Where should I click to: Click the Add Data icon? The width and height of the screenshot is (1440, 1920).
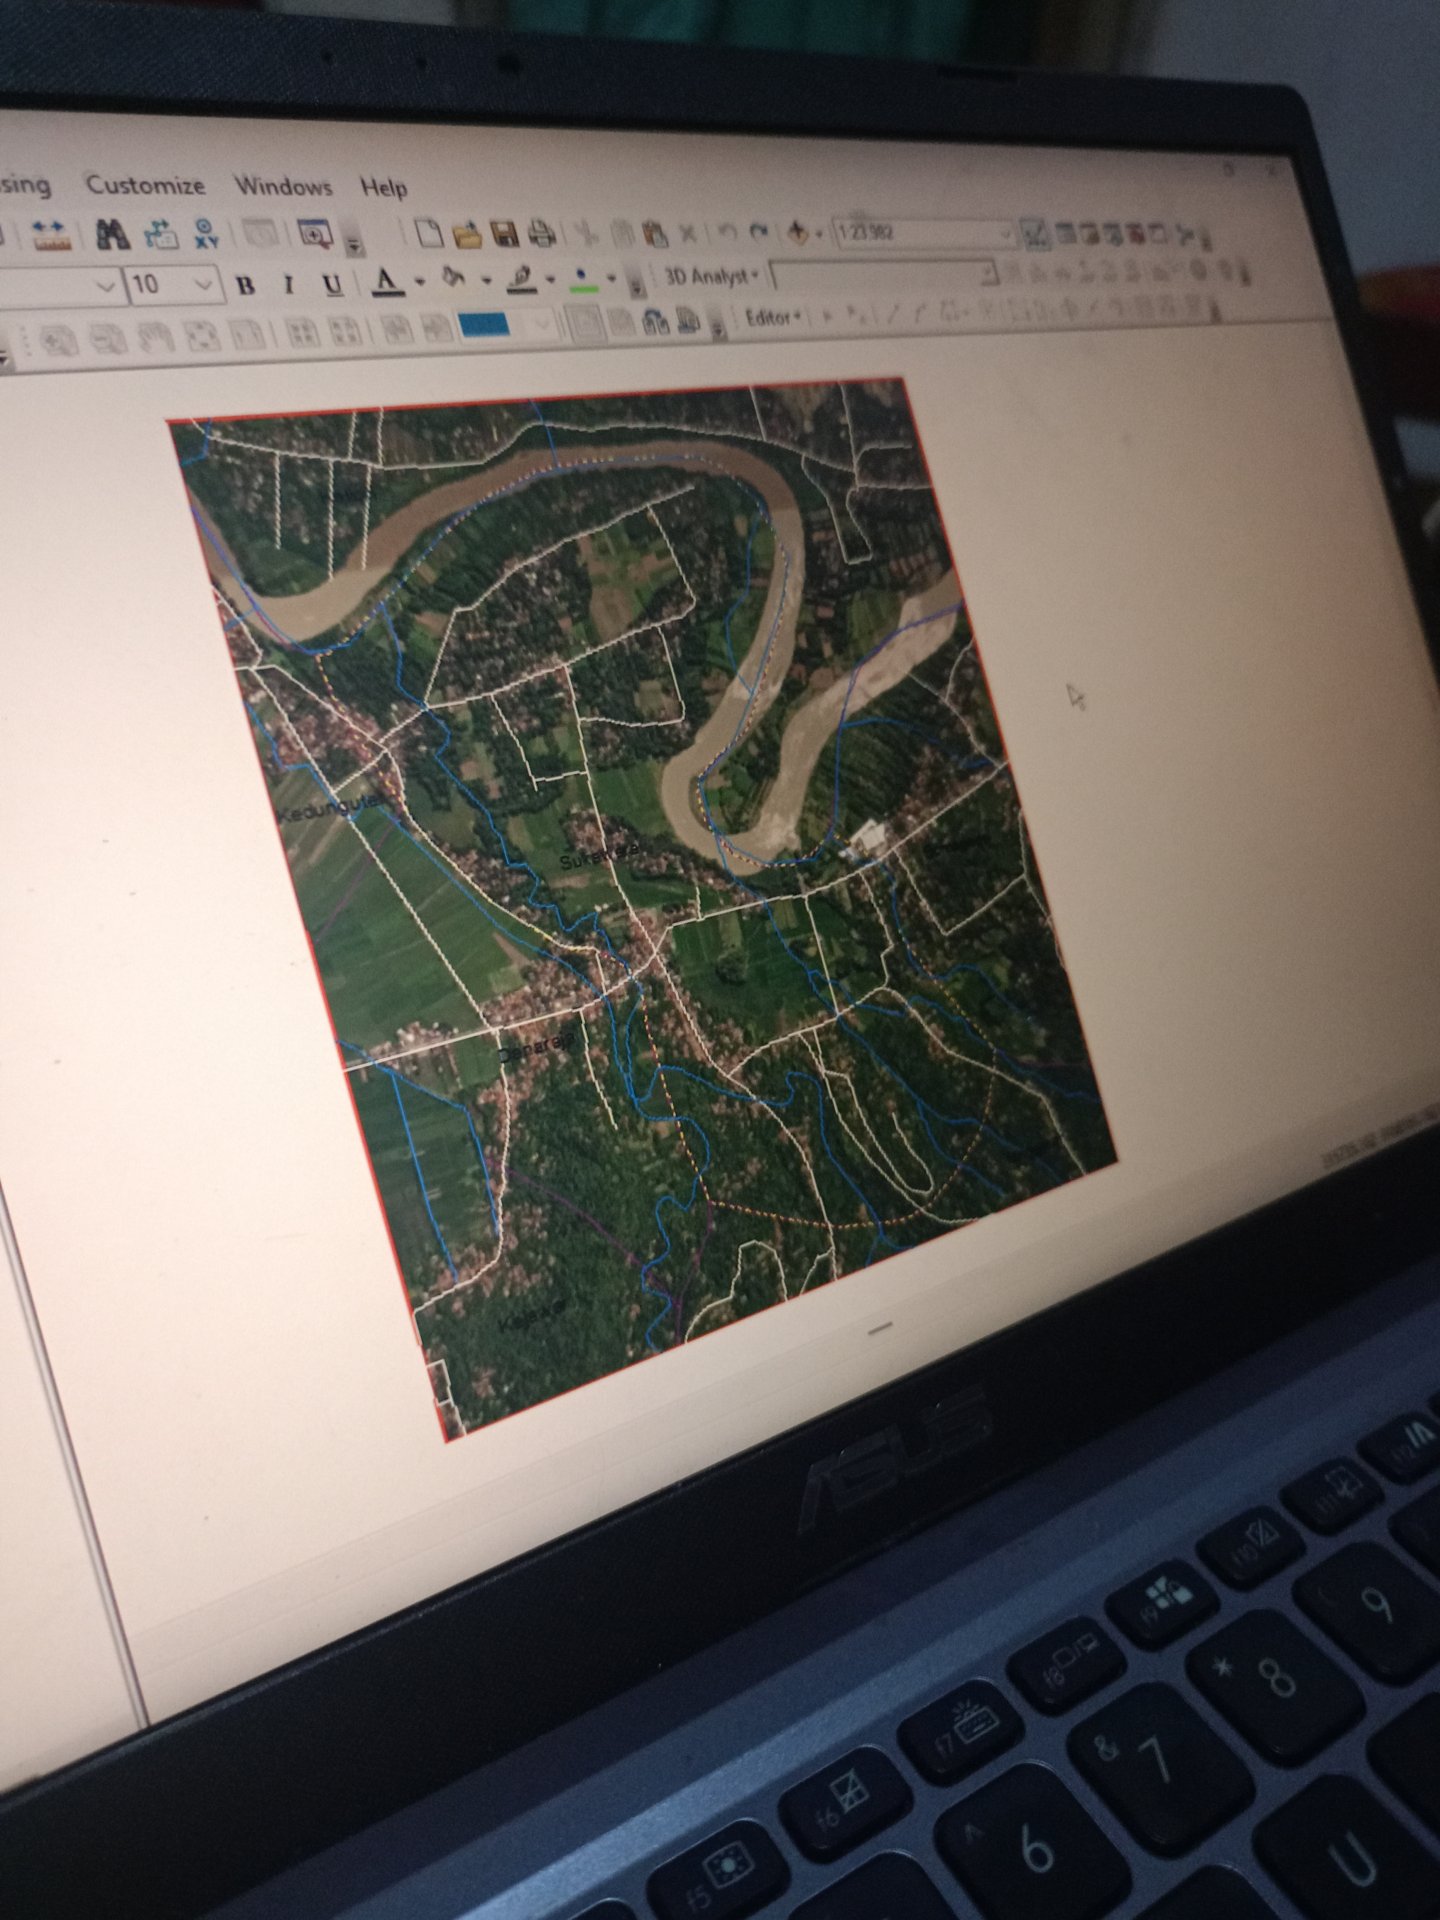[x=797, y=234]
